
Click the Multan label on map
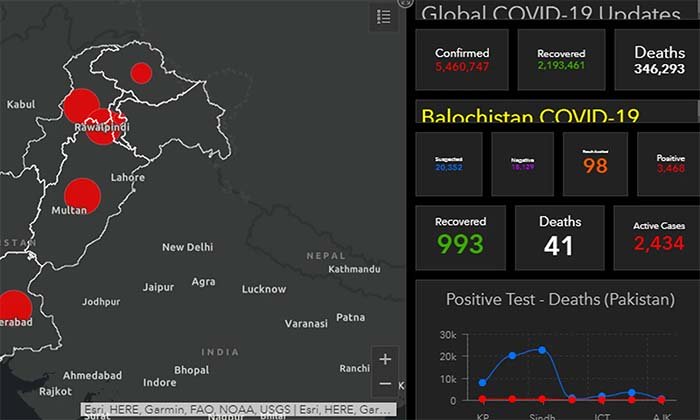(69, 210)
